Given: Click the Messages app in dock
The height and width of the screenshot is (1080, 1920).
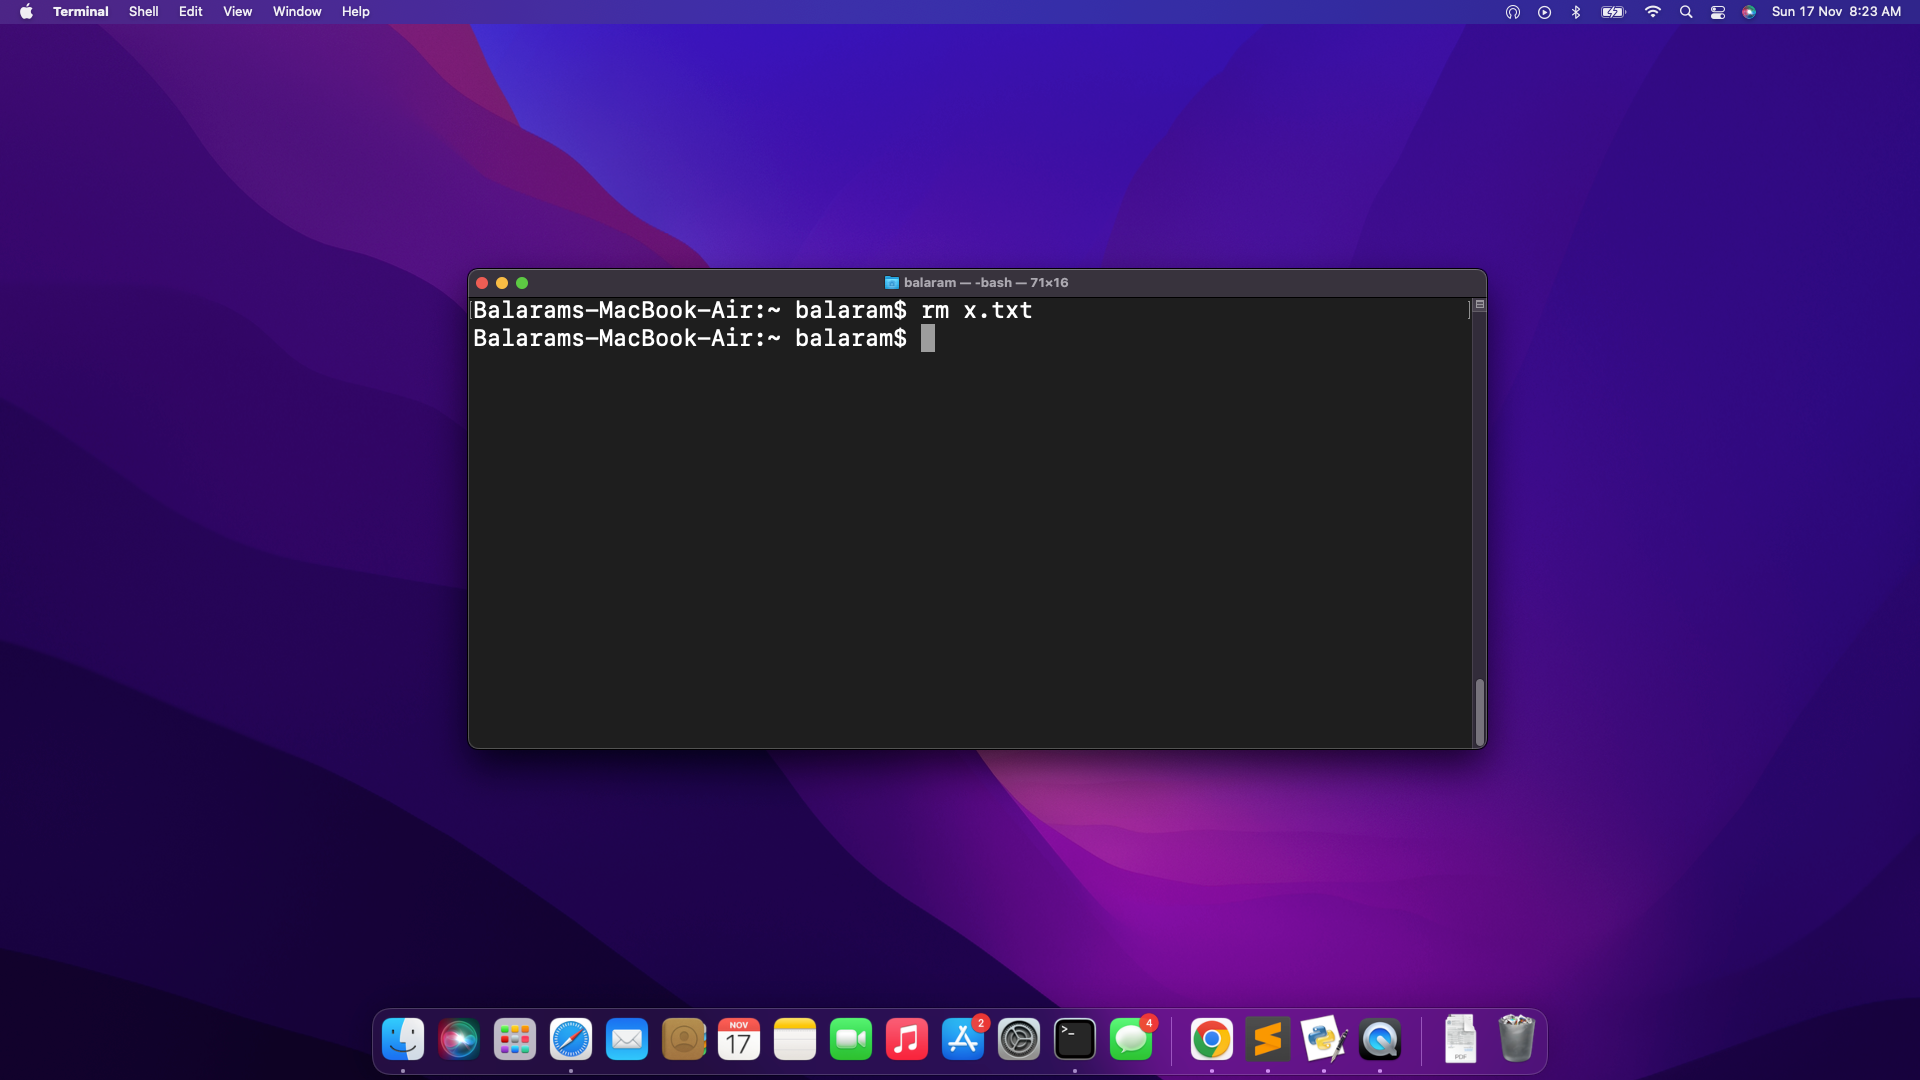Looking at the screenshot, I should pyautogui.click(x=1131, y=1040).
